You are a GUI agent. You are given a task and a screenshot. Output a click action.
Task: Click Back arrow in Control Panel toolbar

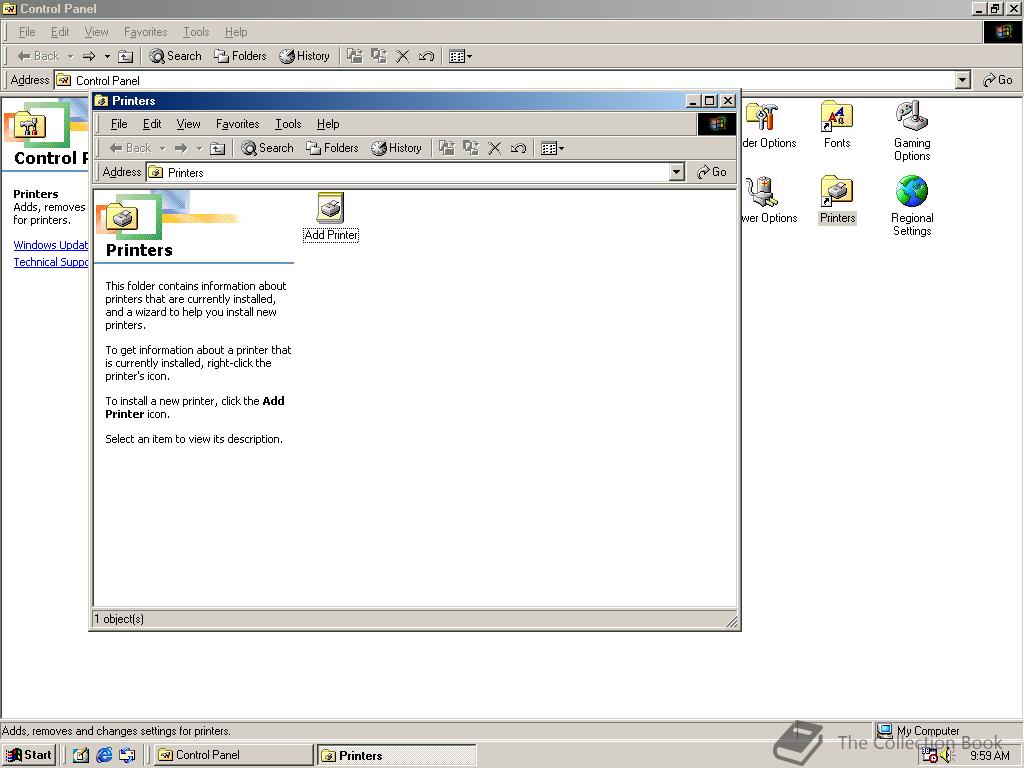38,56
